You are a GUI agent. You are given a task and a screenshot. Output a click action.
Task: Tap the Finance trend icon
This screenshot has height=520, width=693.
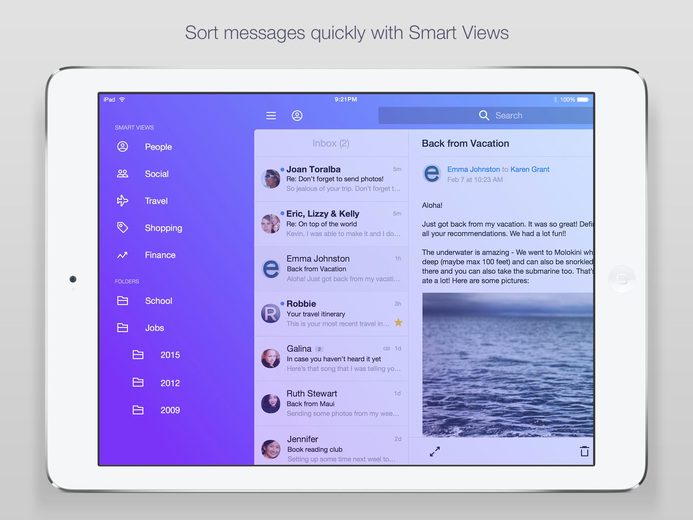(x=122, y=255)
